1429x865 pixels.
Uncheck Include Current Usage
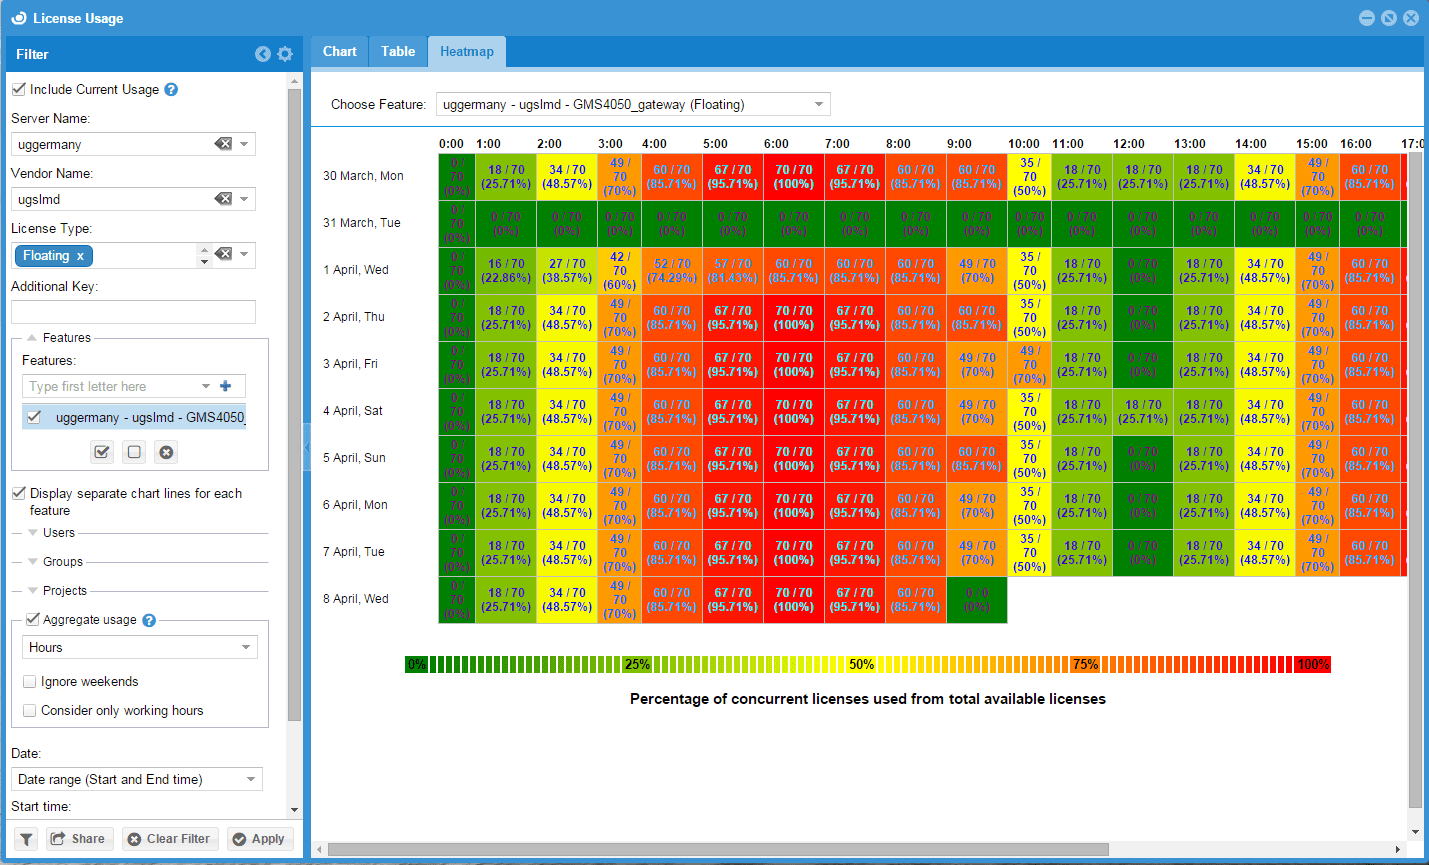(x=19, y=89)
